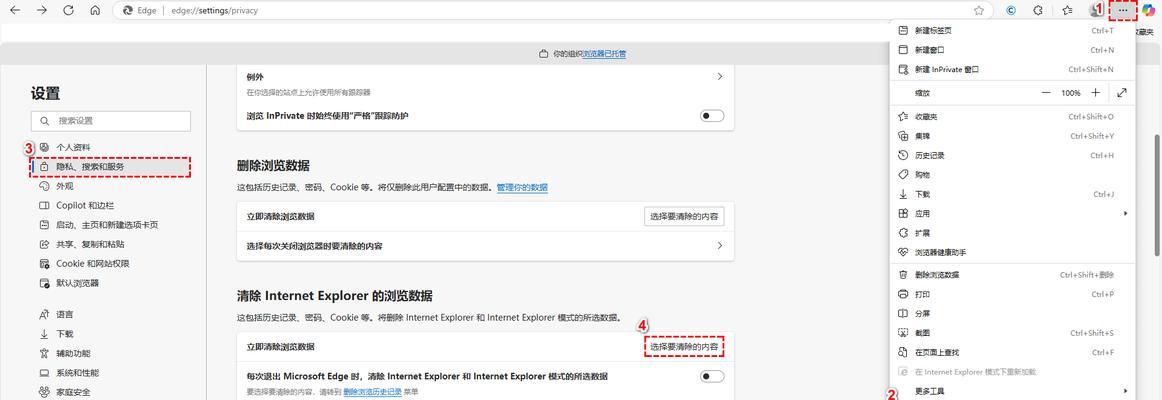Choose 在页面上查找 in the menu
Image resolution: width=1162 pixels, height=400 pixels.
click(1012, 352)
